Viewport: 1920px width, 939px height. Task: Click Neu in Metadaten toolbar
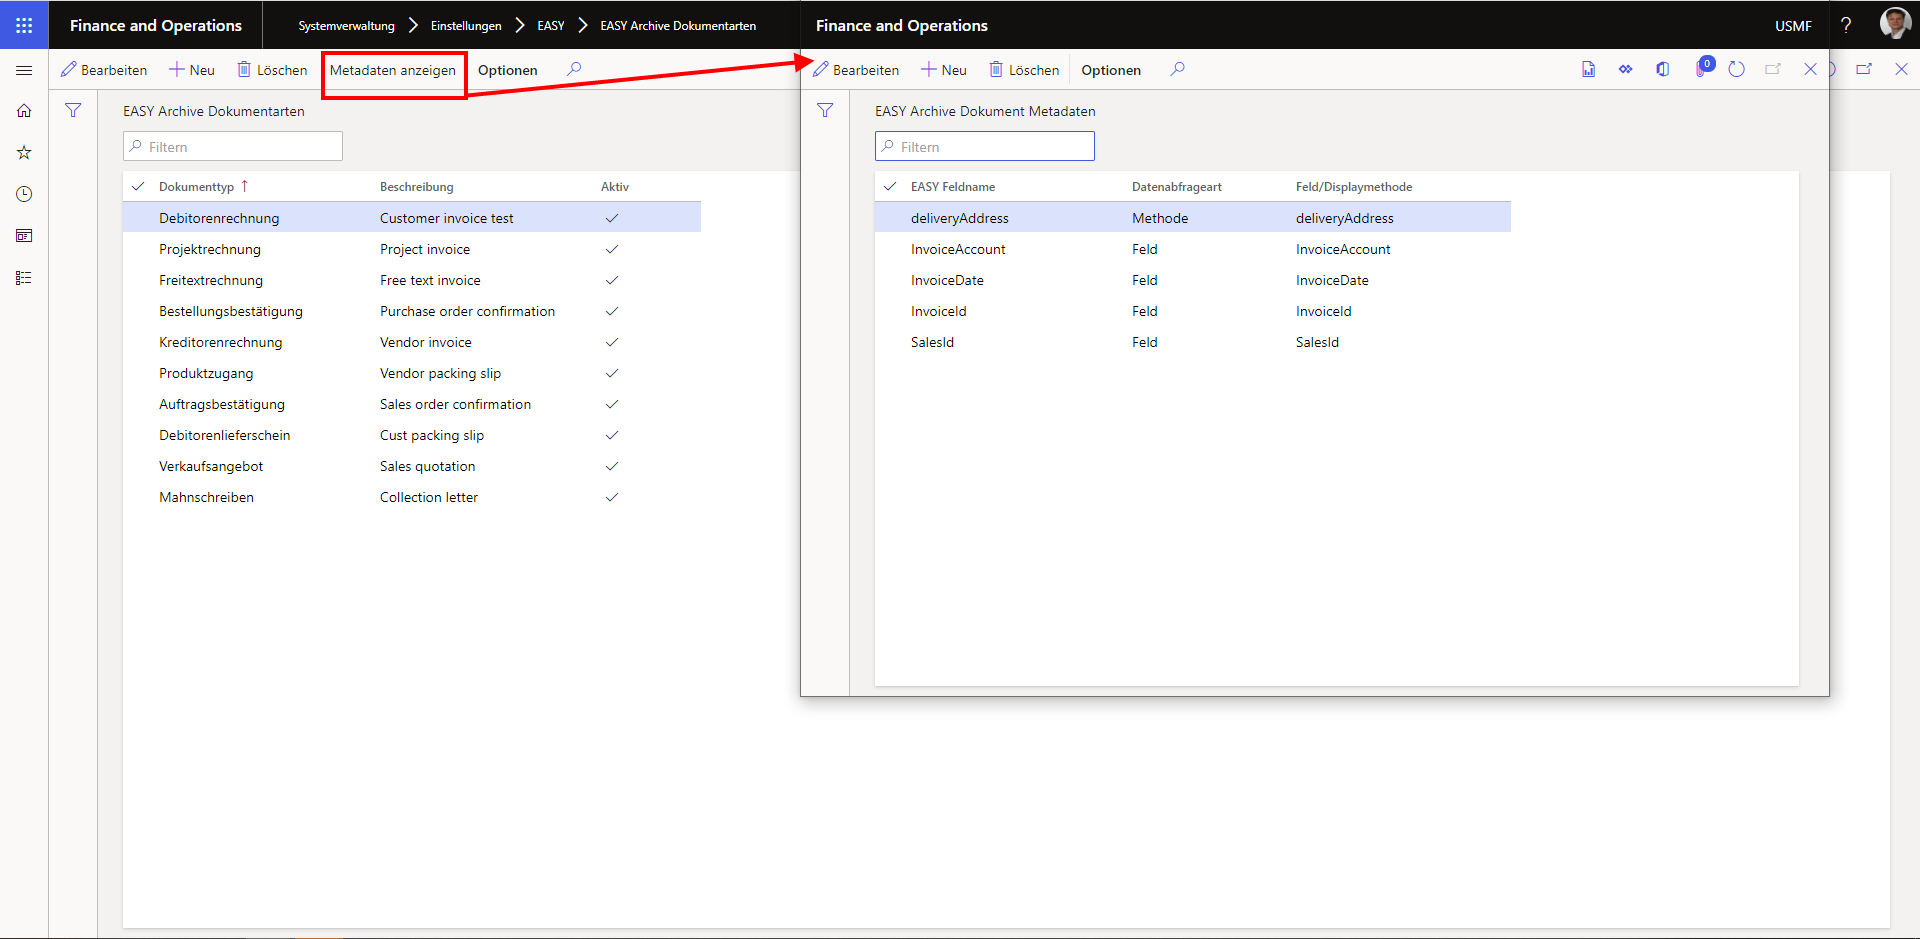coord(944,70)
